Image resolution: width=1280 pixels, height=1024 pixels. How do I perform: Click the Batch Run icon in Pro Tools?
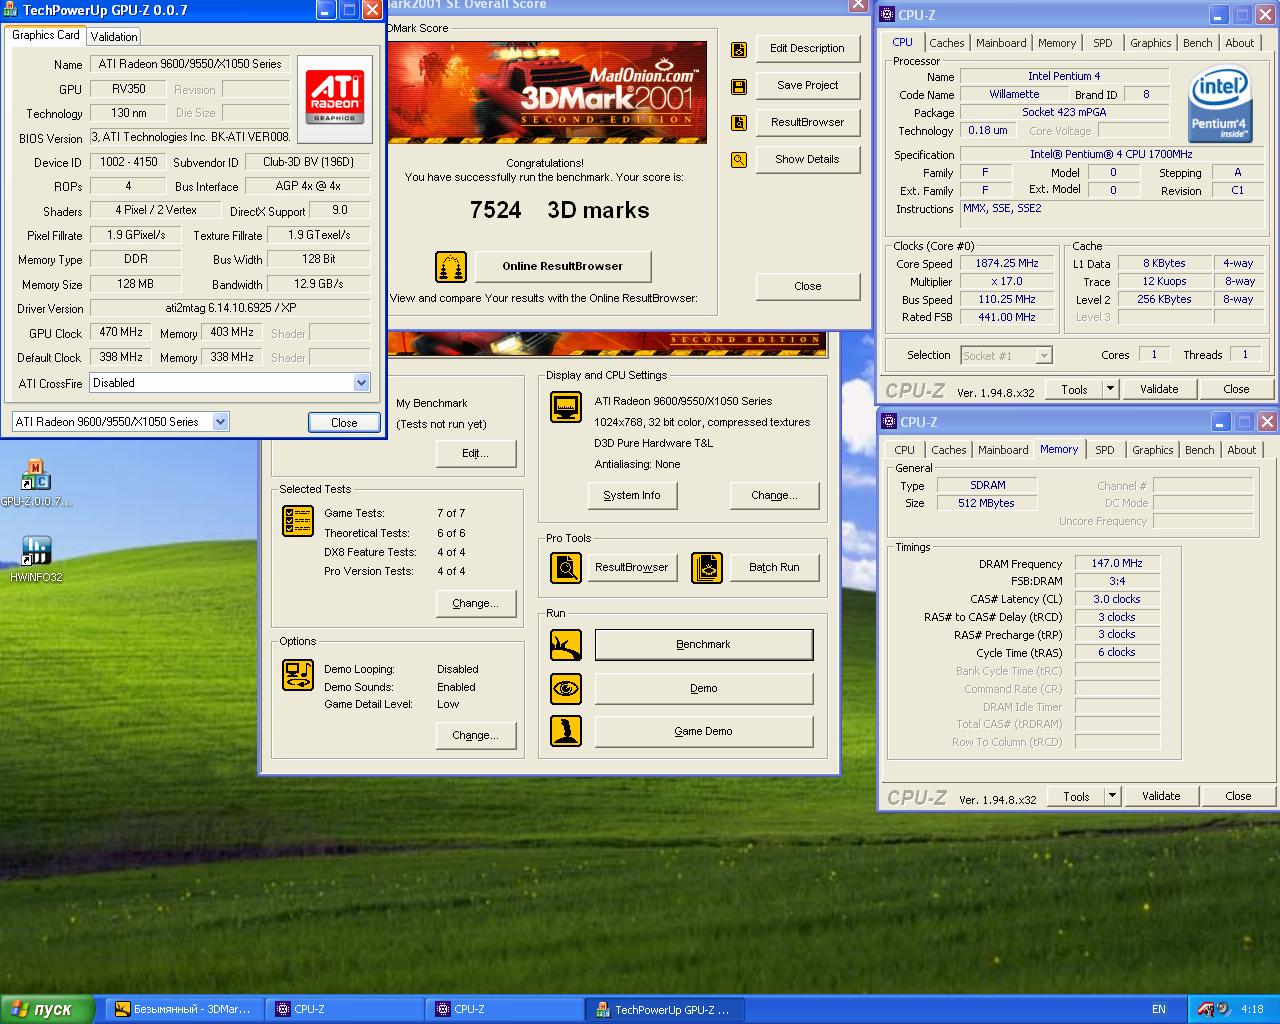[x=707, y=568]
